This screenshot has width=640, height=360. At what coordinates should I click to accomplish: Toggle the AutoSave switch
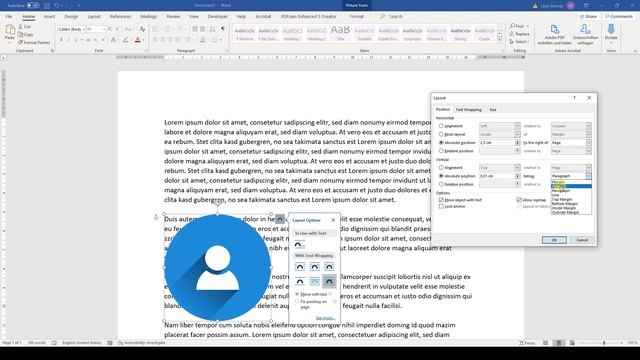(33, 5)
